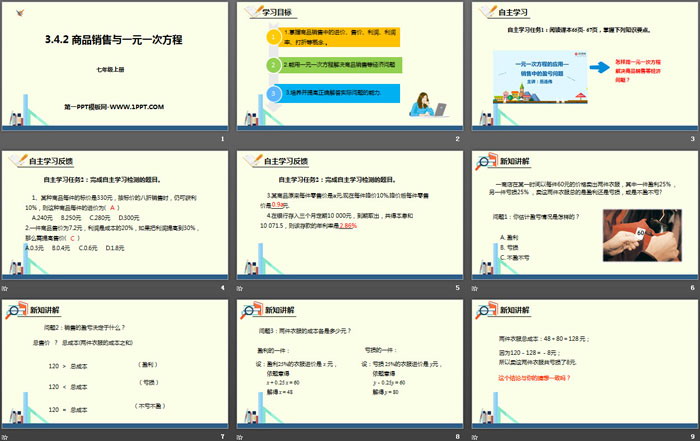Click 问题3 heading text in slide 8
The width and height of the screenshot is (700, 441).
305,331
